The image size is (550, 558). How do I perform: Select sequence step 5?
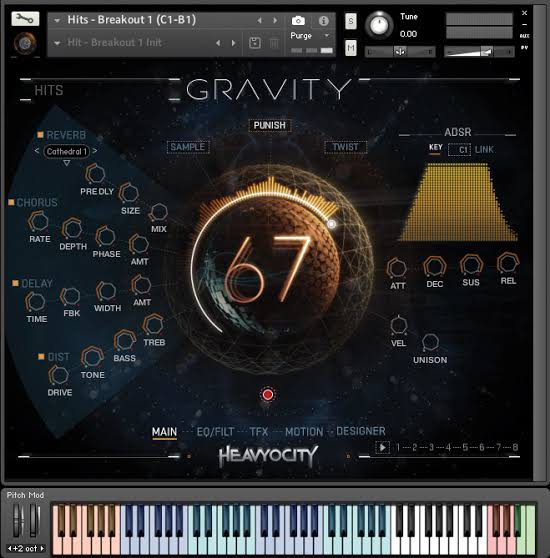[465, 447]
